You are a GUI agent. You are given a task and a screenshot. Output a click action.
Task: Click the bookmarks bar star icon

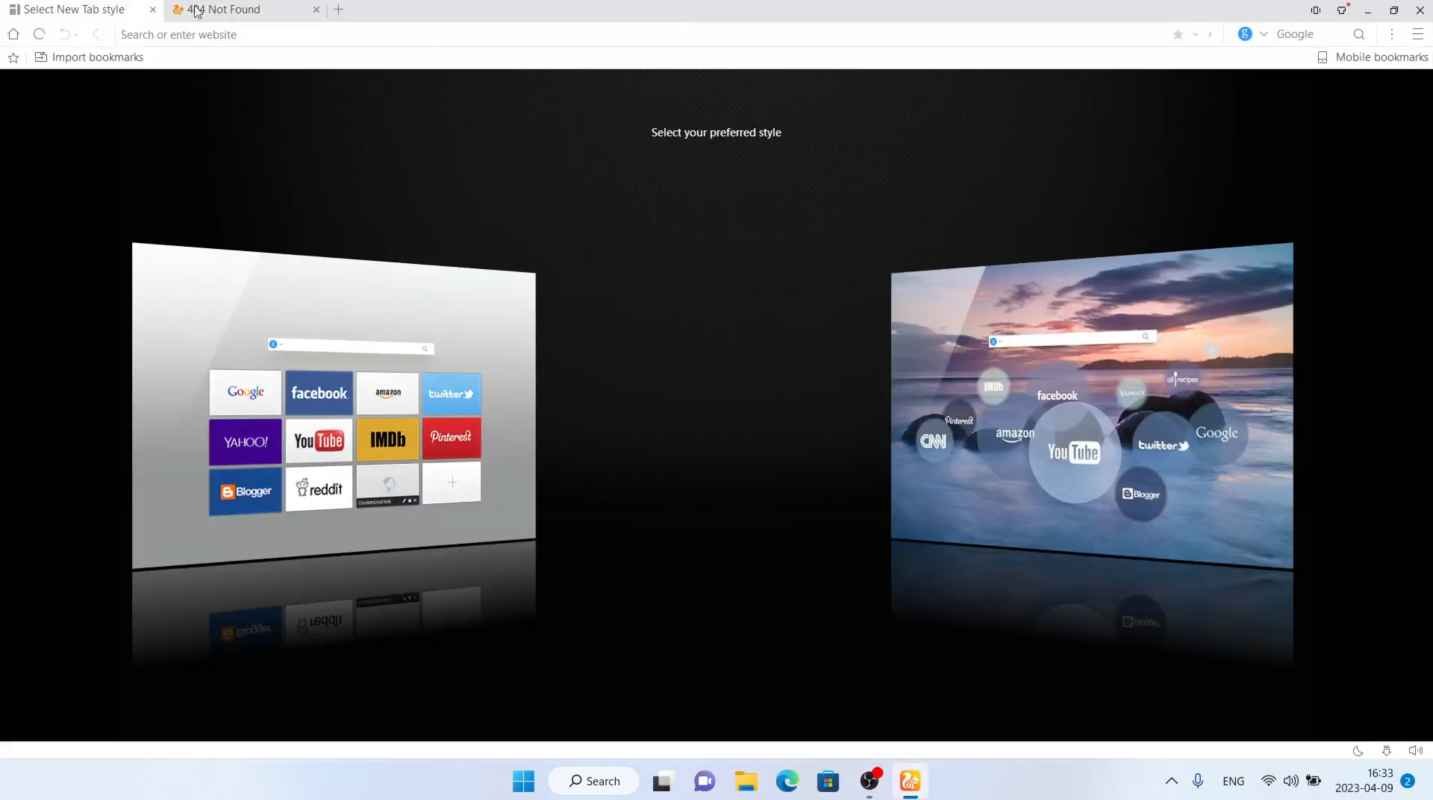tap(13, 57)
